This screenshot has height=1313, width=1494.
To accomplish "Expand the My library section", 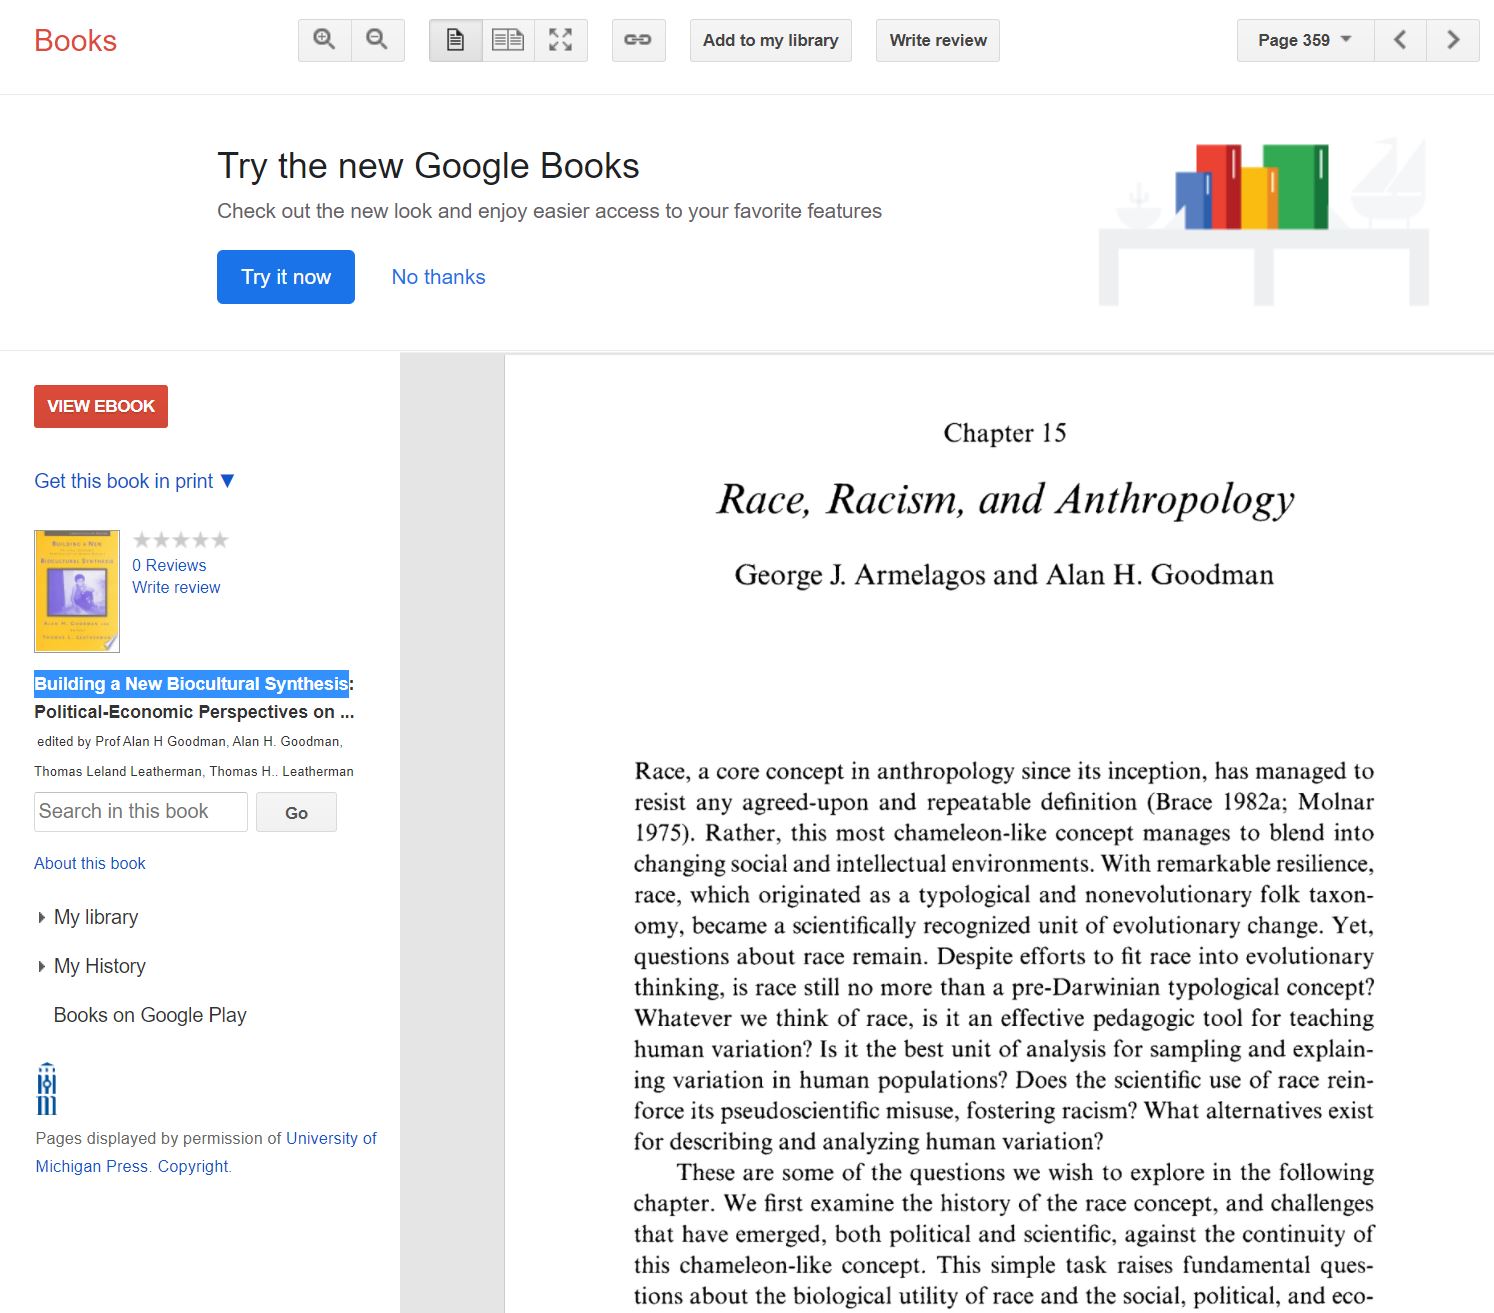I will [96, 917].
